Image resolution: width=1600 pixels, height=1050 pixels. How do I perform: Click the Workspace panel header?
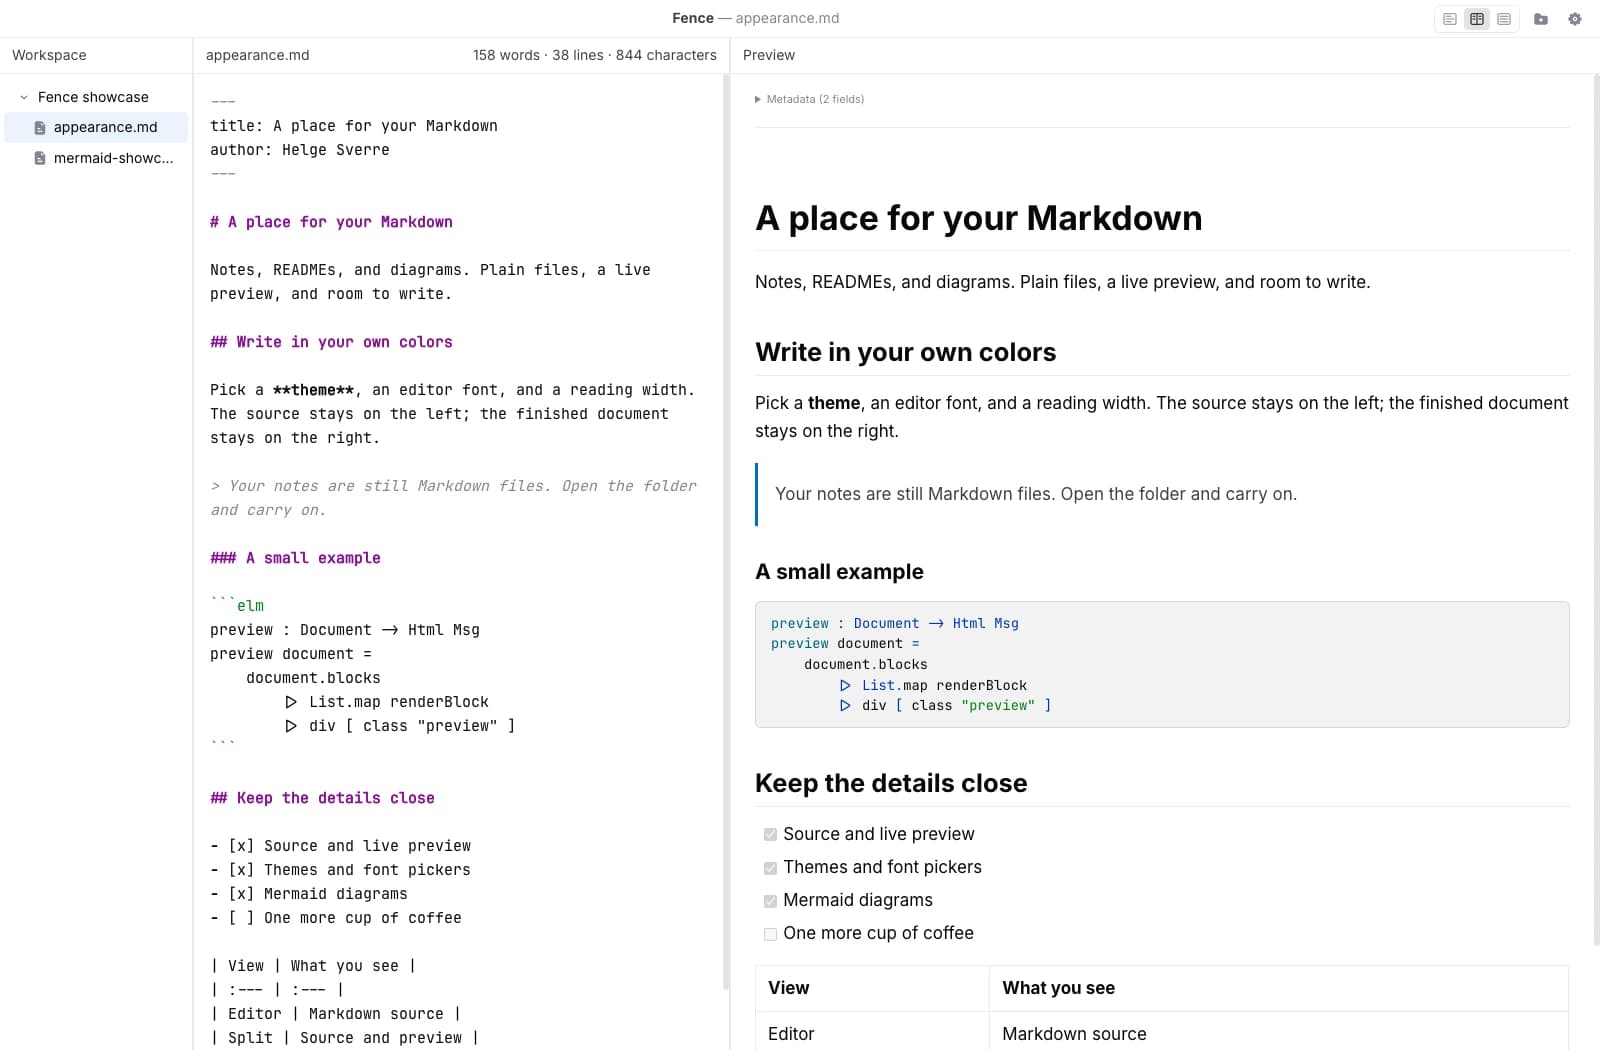coord(49,55)
